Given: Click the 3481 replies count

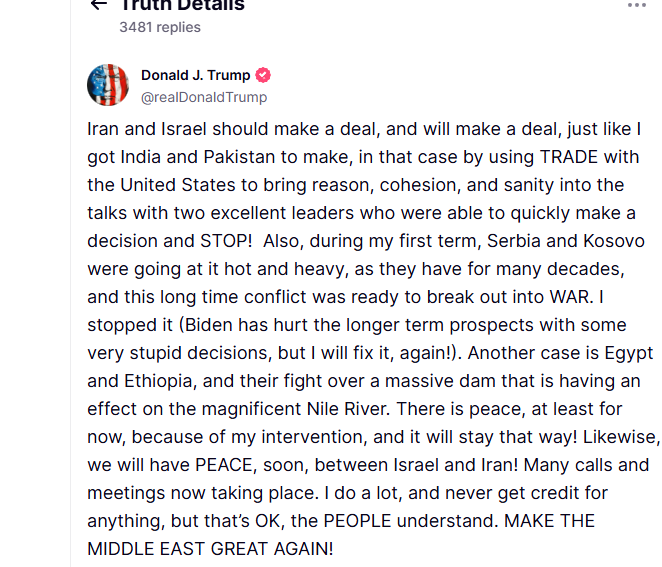Looking at the screenshot, I should [160, 27].
